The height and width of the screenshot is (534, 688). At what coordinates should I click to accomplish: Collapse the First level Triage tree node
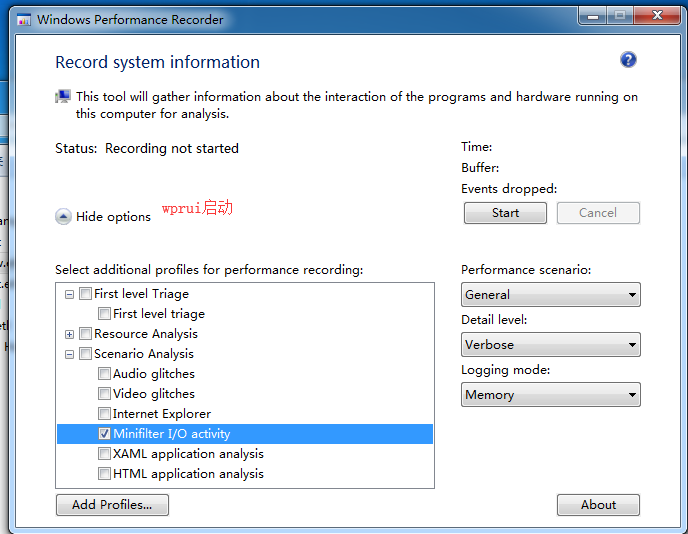69,294
